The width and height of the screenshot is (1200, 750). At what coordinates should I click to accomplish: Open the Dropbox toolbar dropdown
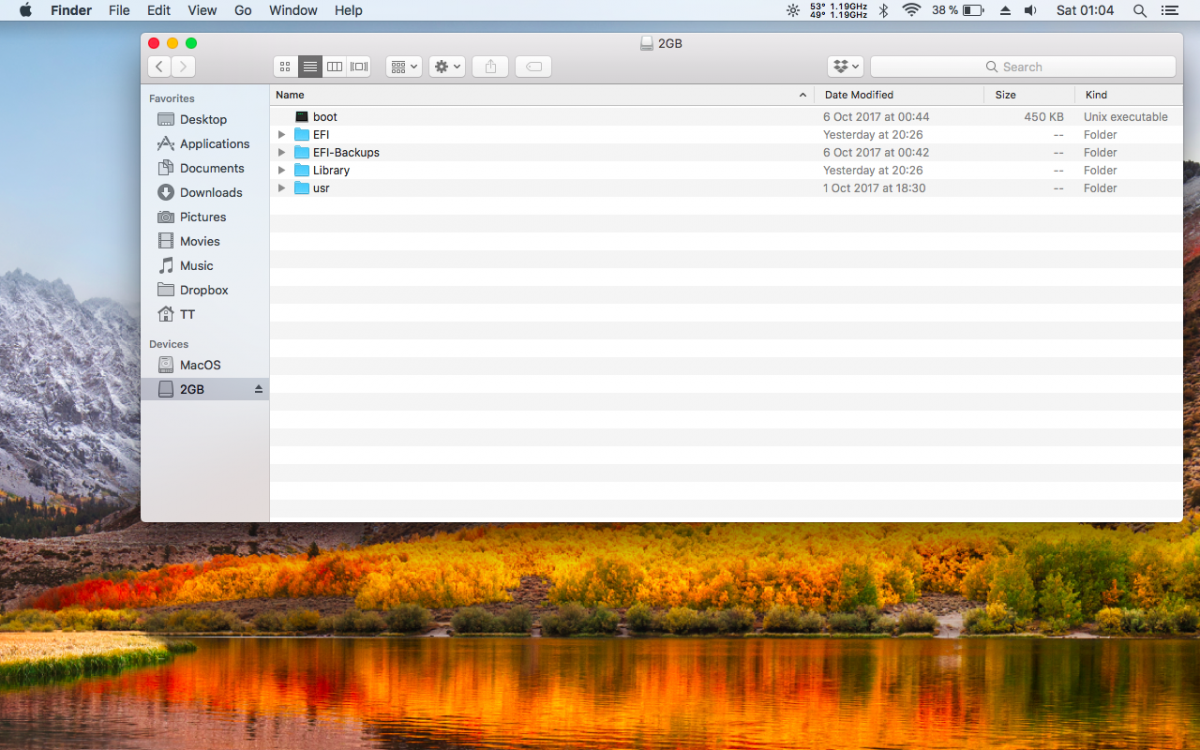click(846, 67)
